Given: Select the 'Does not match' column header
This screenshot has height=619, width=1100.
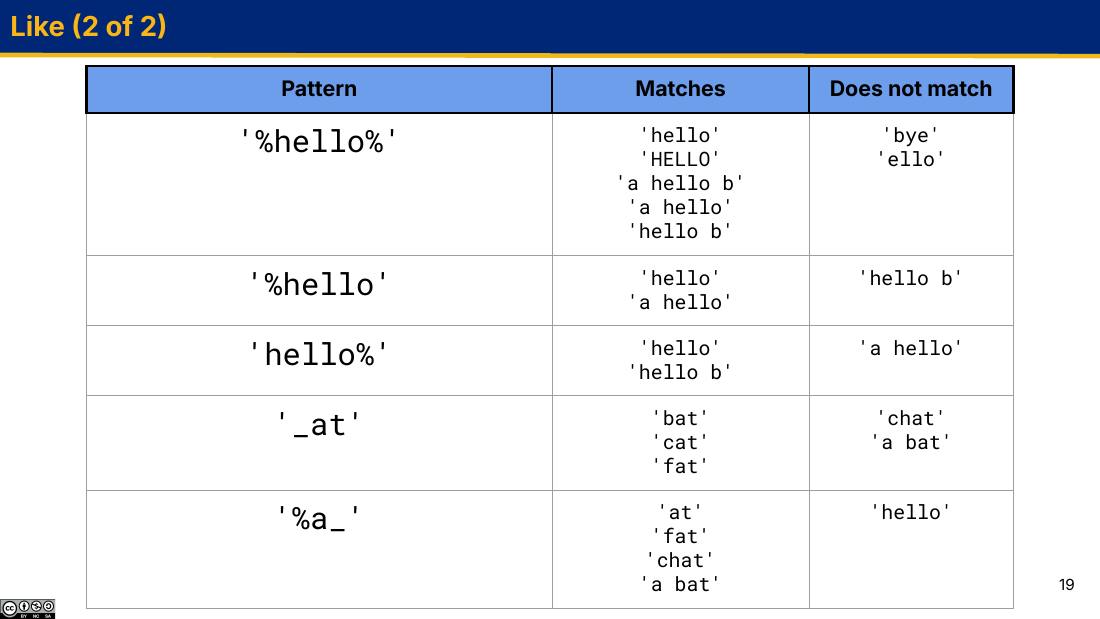Looking at the screenshot, I should tap(911, 89).
